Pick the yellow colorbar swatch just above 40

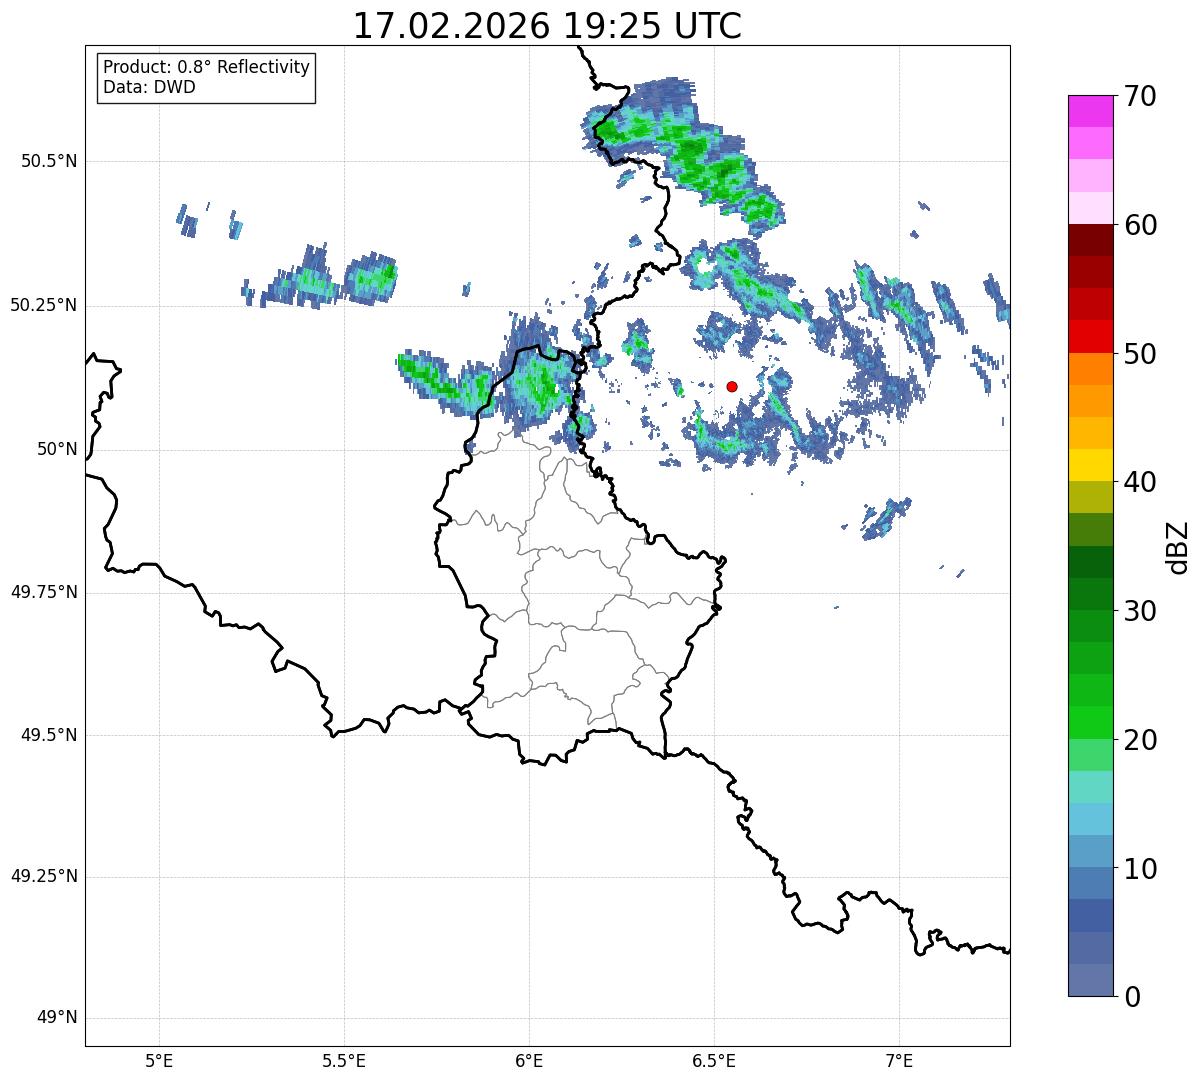[x=1091, y=465]
